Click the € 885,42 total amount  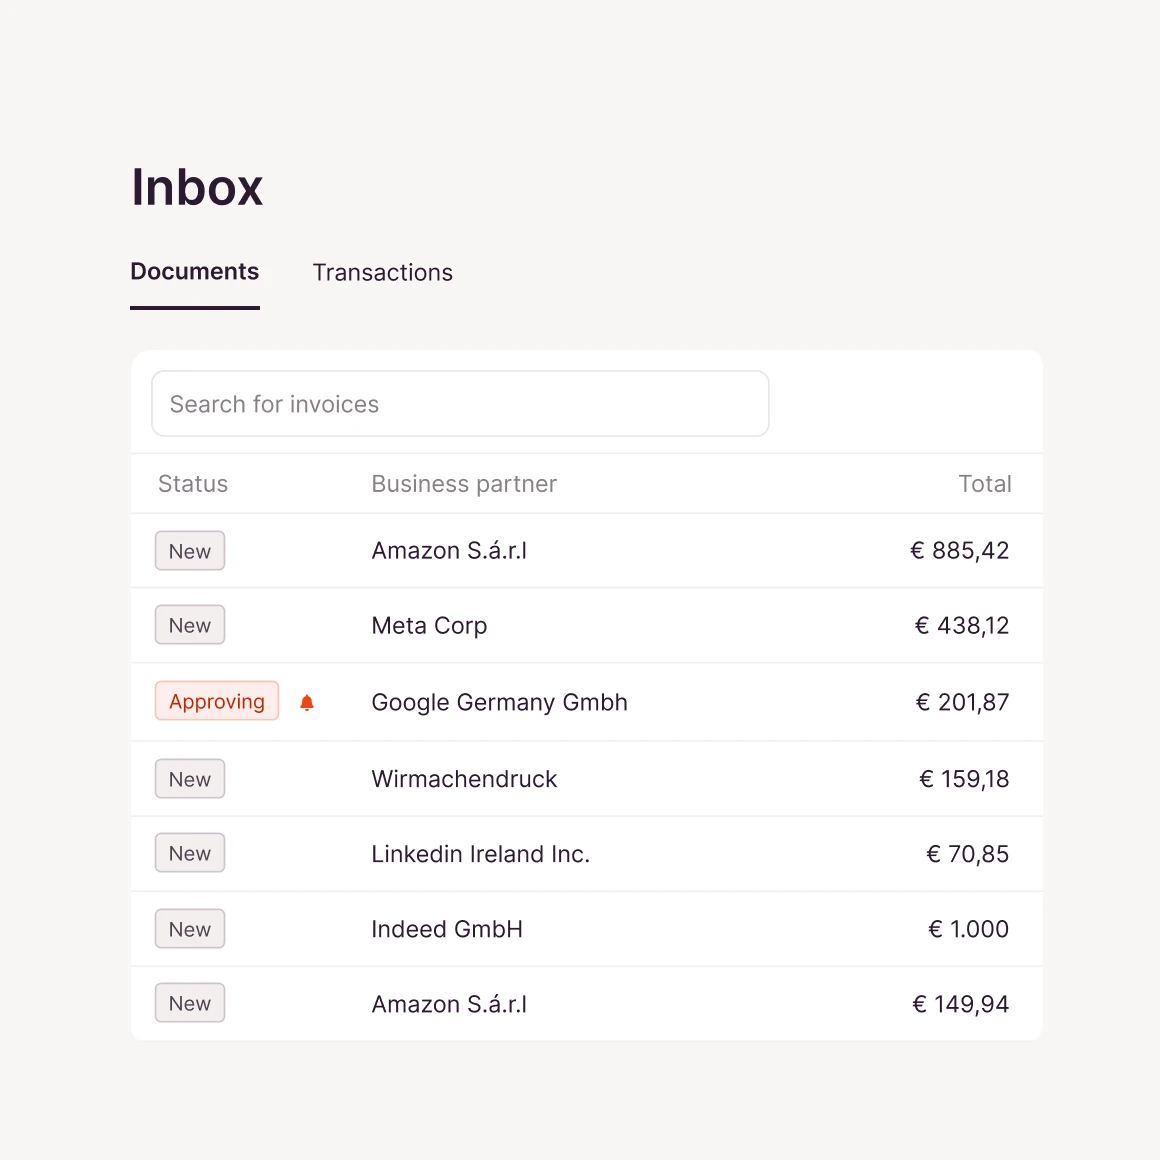tap(960, 551)
